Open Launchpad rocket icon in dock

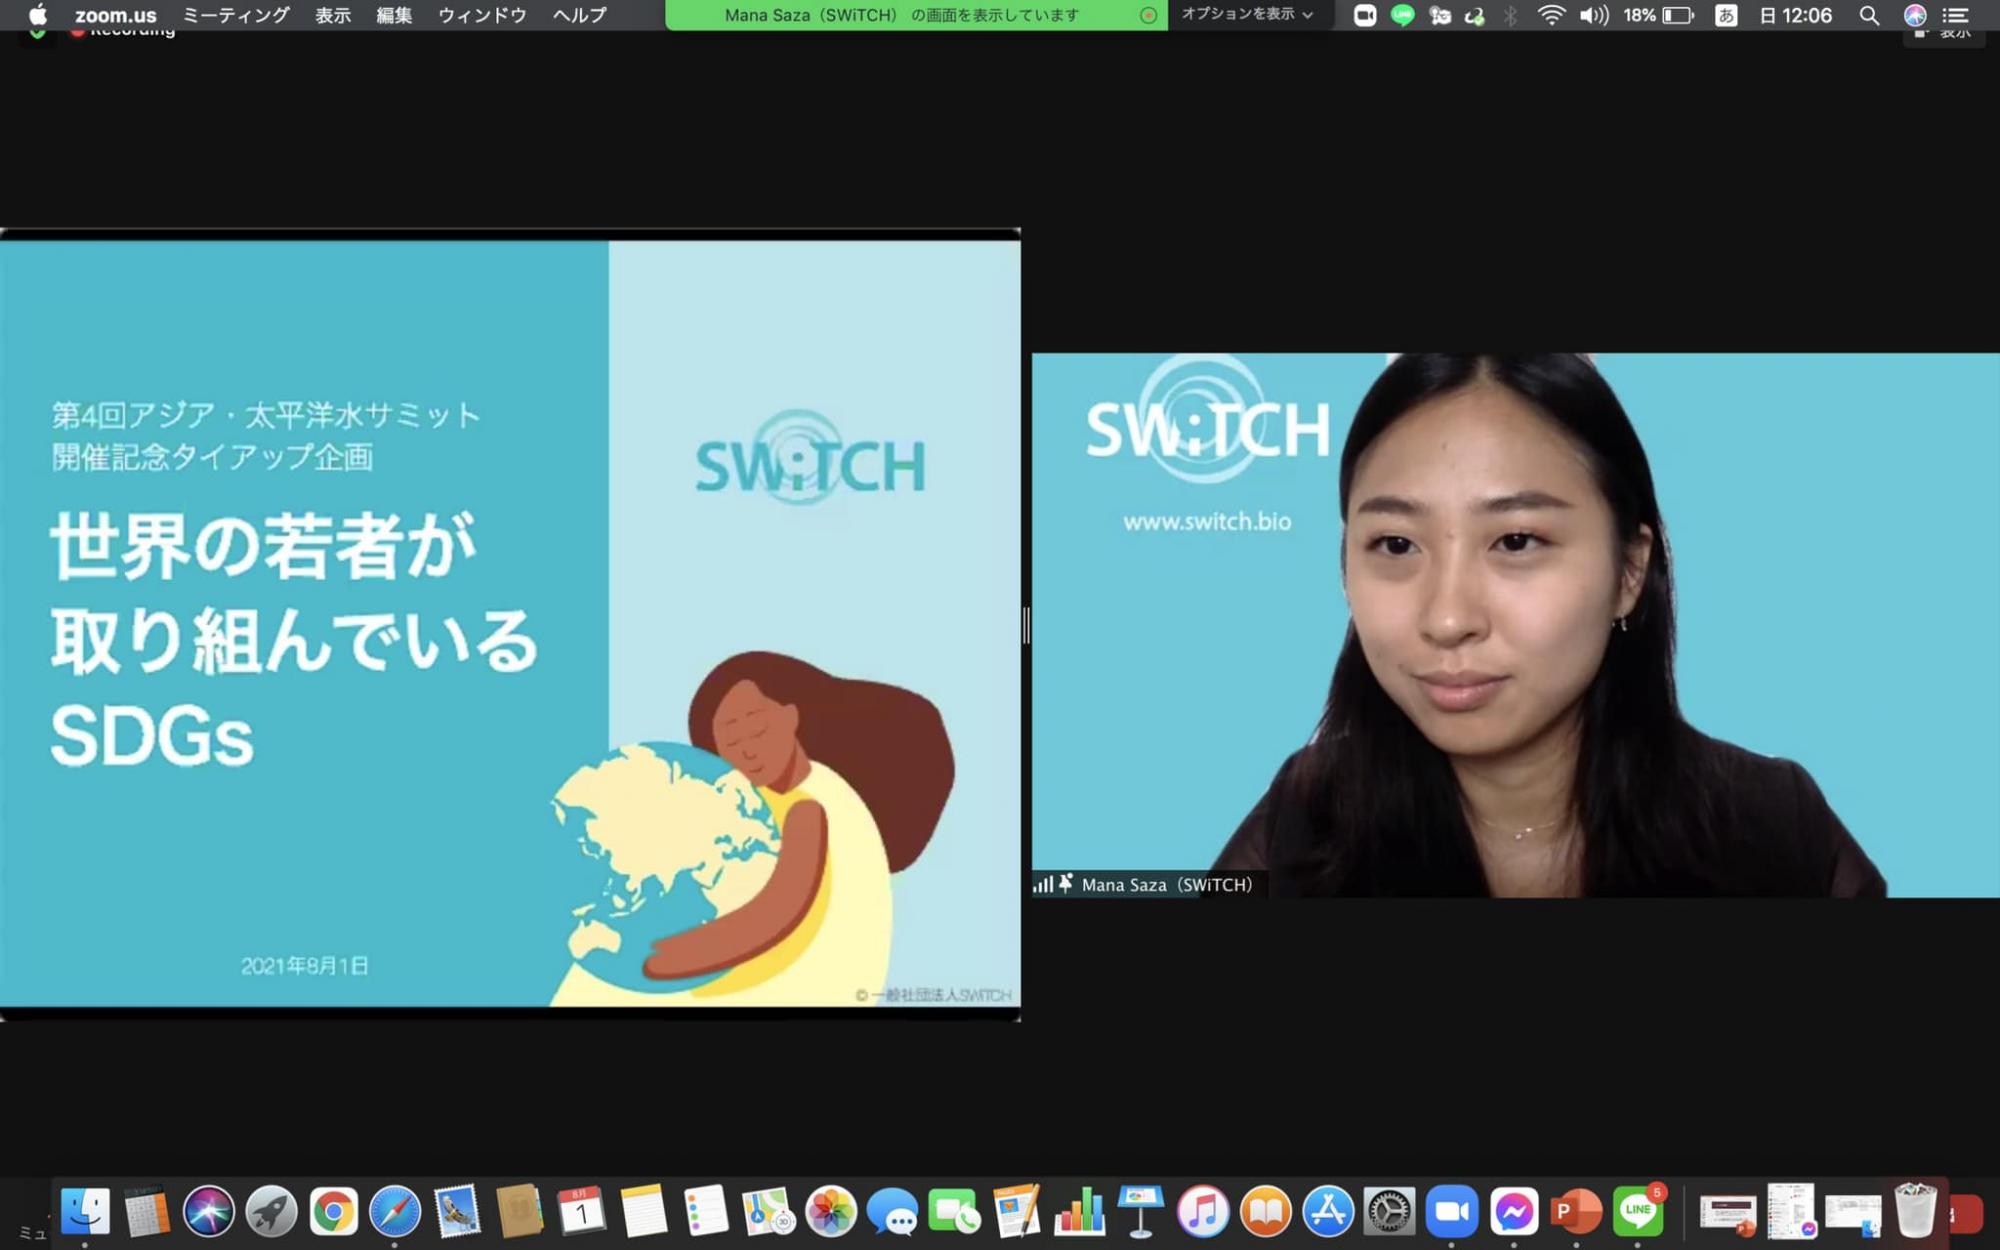point(271,1211)
